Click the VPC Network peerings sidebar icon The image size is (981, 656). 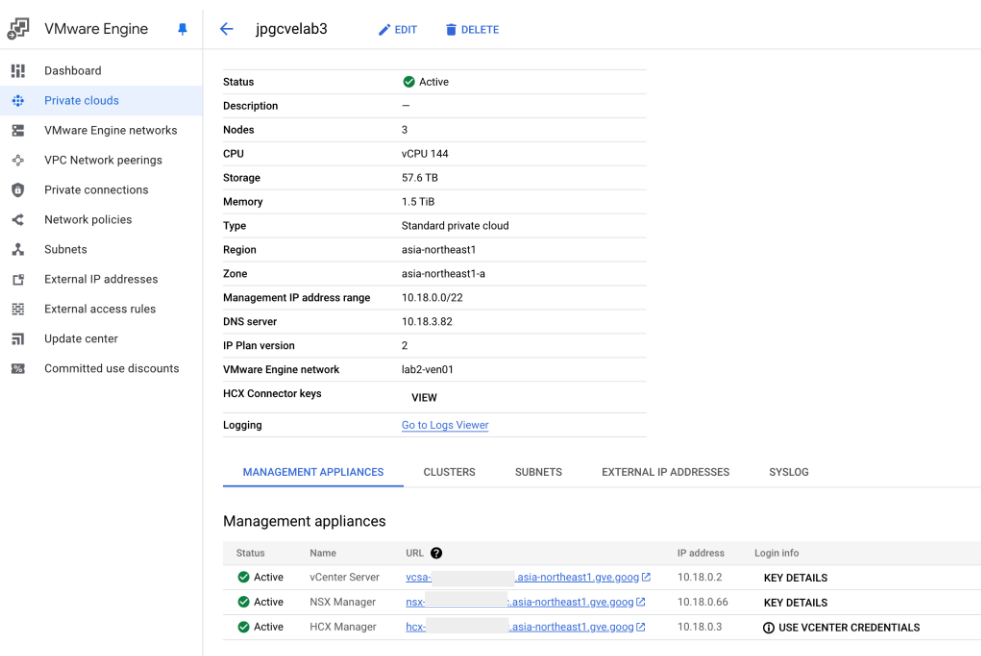coord(18,160)
